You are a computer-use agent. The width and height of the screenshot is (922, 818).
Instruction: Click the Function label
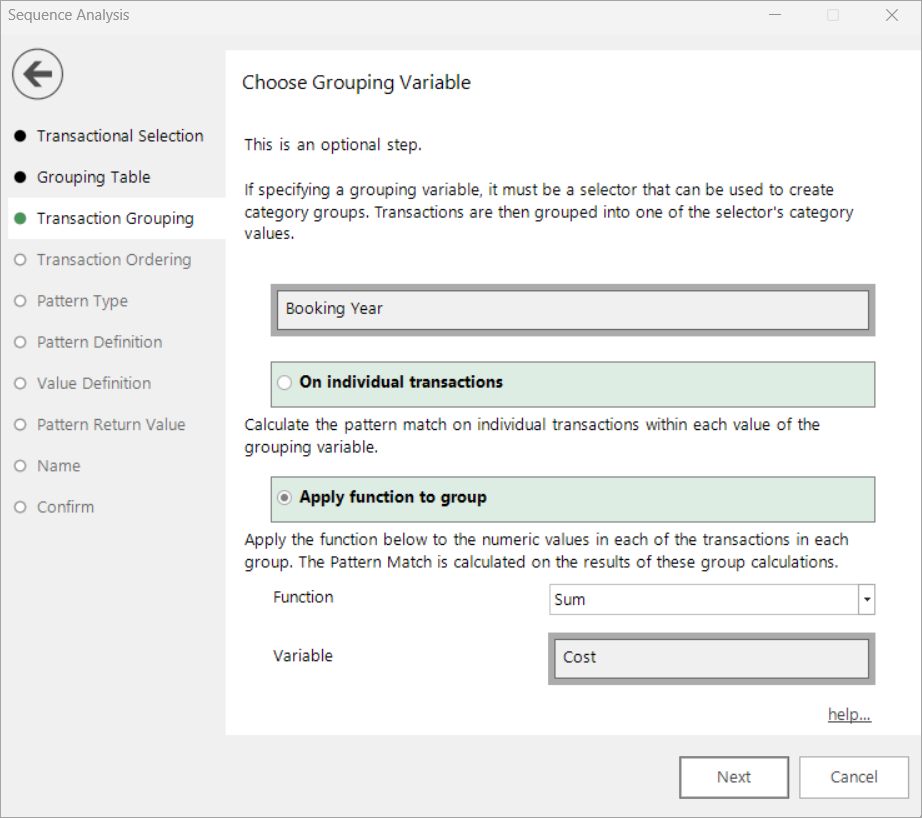point(303,597)
